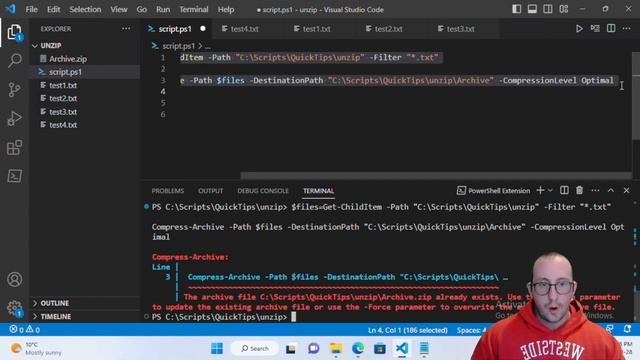Split the terminal pane

[x=564, y=190]
